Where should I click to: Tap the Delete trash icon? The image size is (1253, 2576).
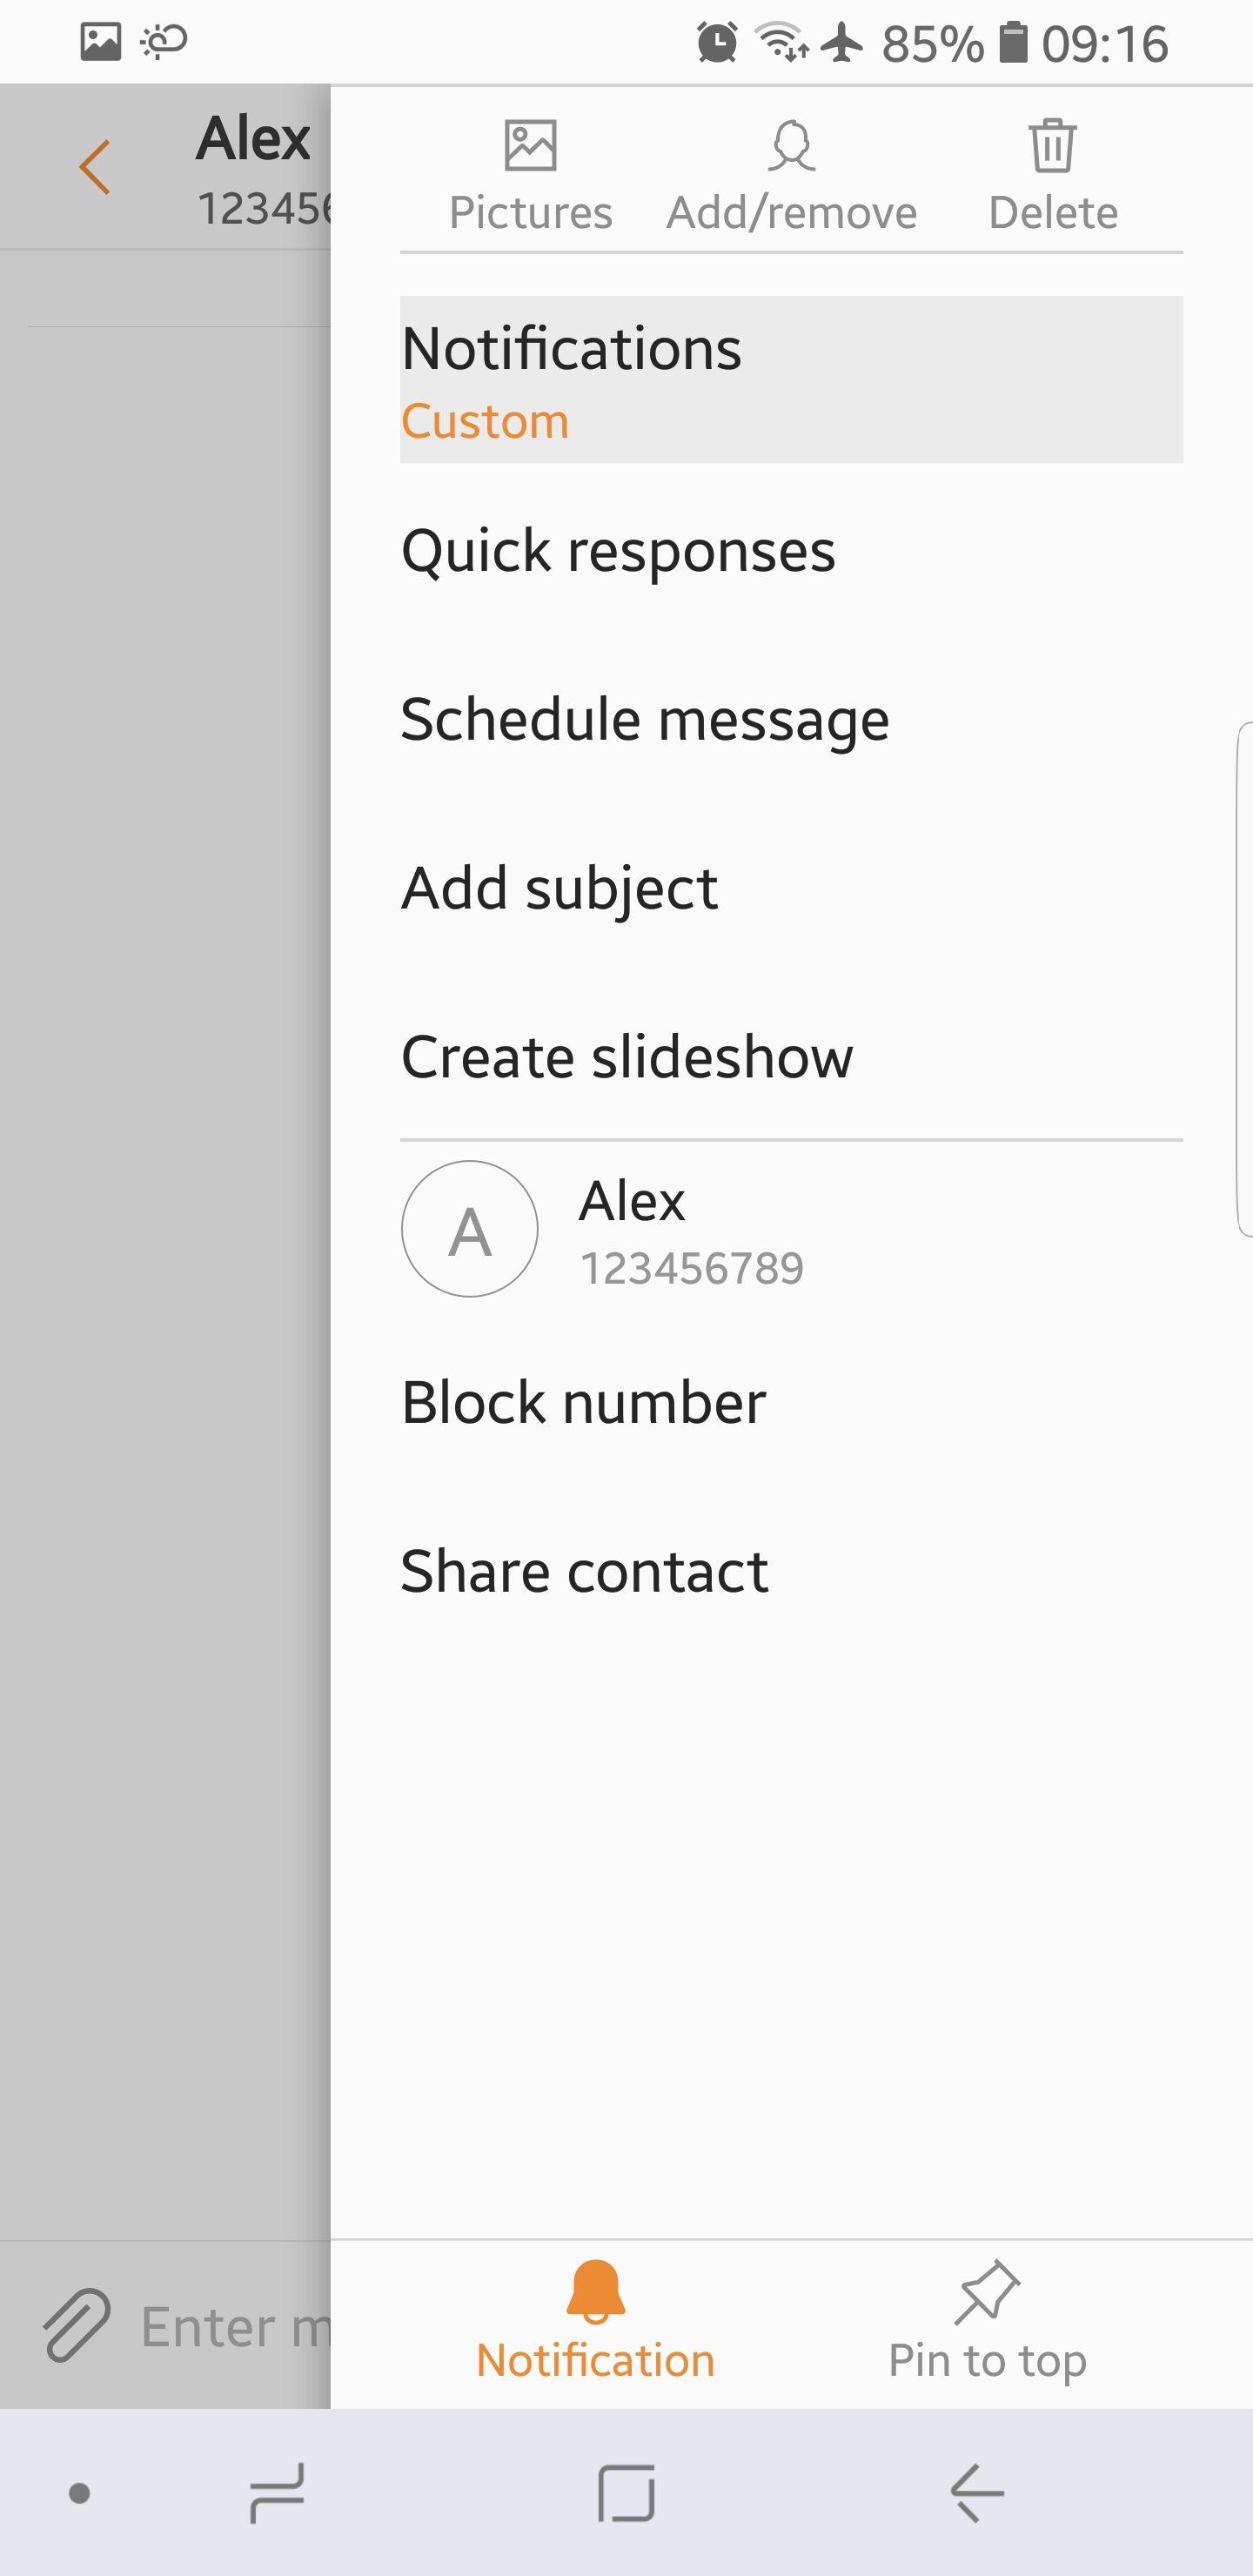[x=1053, y=146]
